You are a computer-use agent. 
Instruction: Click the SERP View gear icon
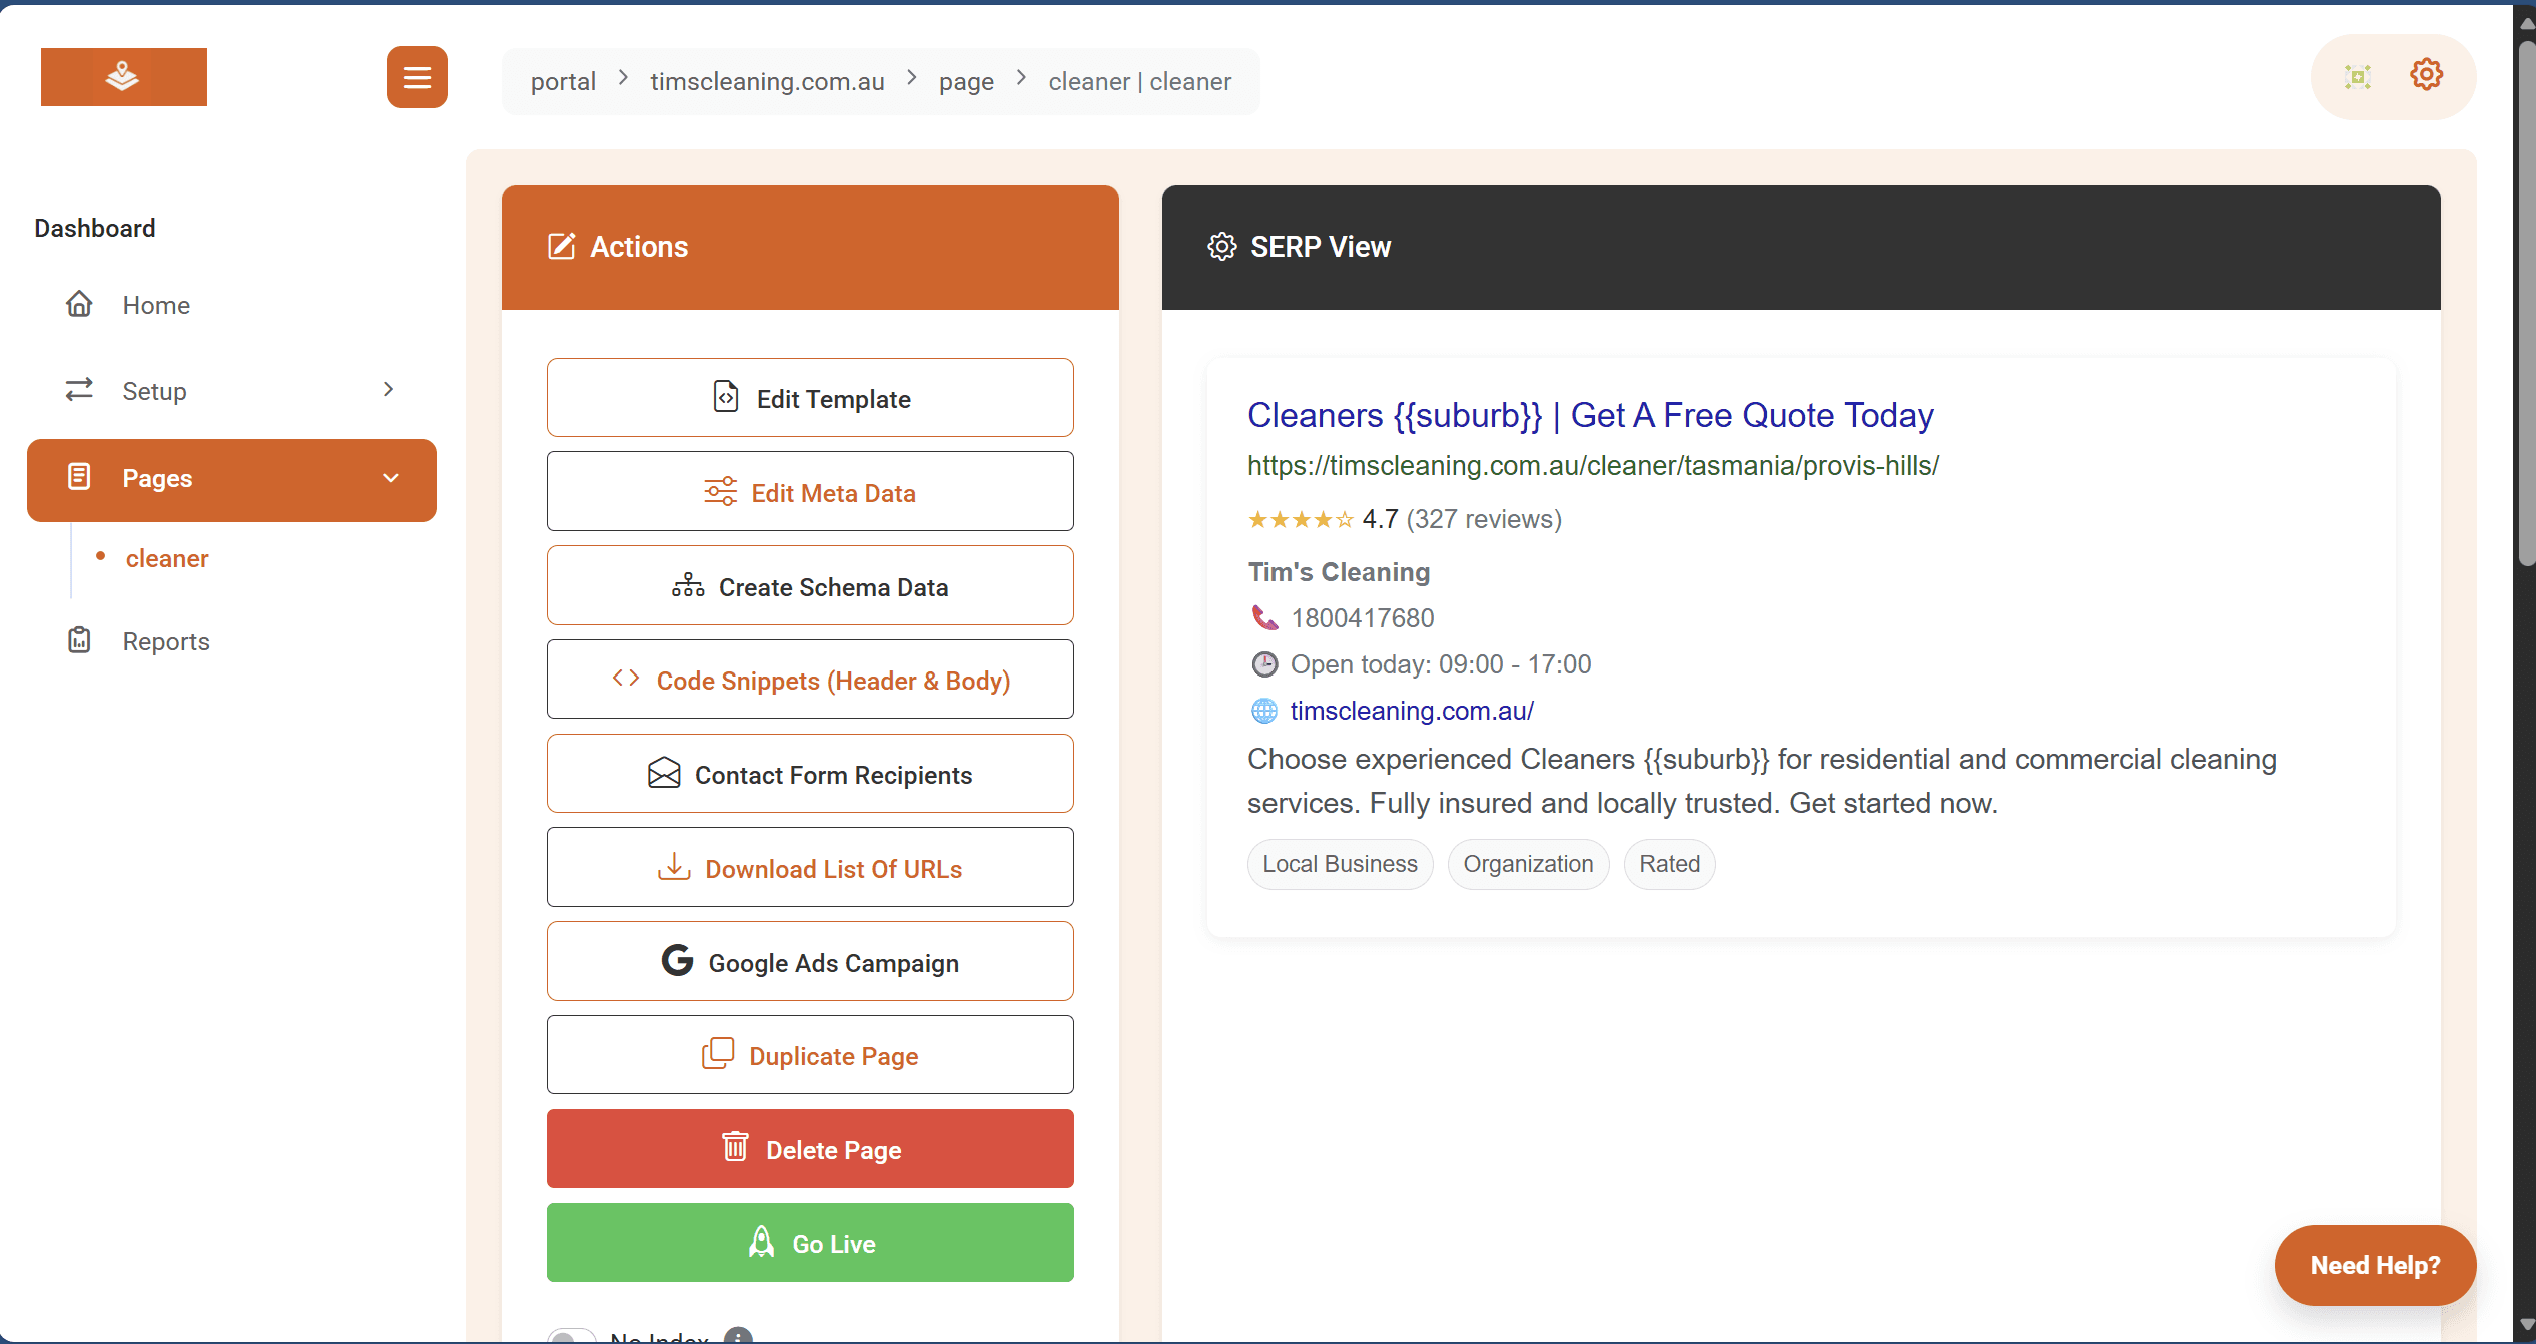pos(1221,247)
